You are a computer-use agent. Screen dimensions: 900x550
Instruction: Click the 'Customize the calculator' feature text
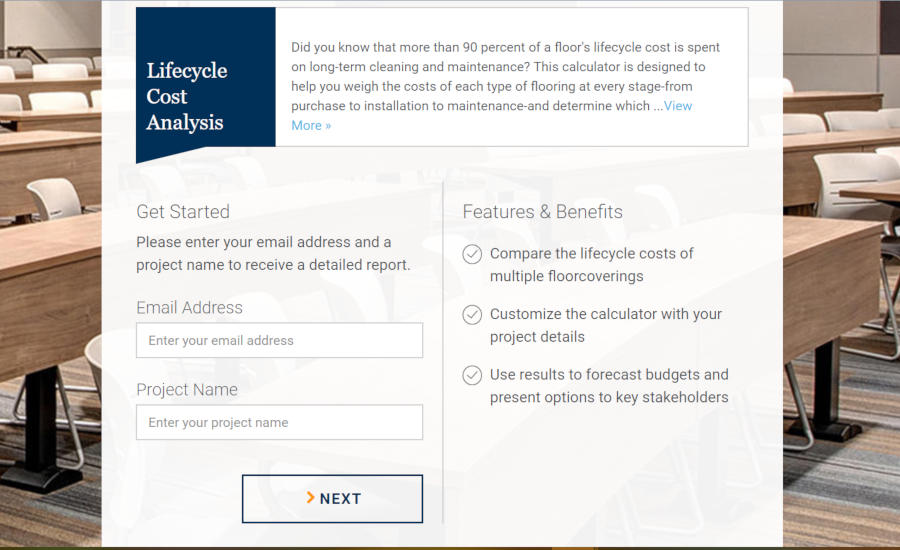coord(605,325)
